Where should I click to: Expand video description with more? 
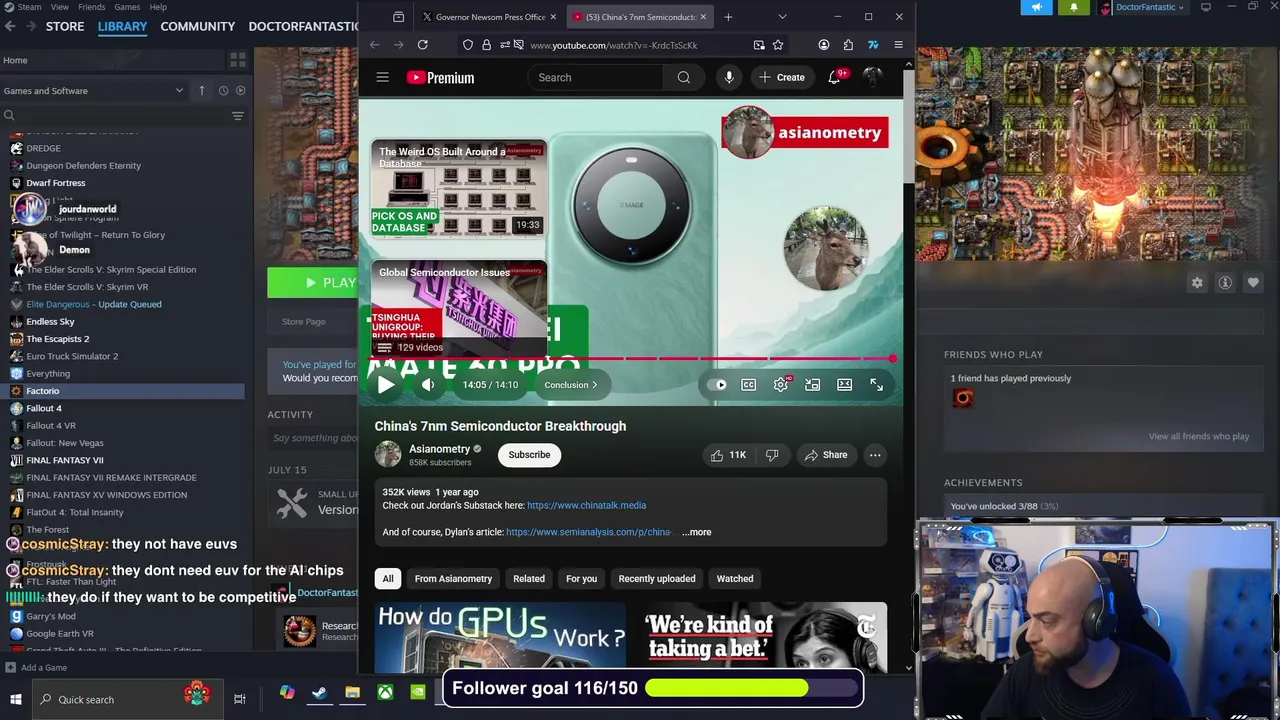(697, 532)
